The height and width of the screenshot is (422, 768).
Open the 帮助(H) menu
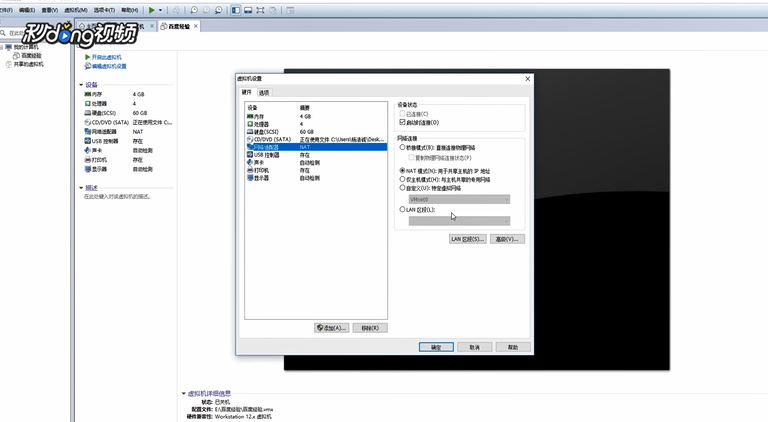point(130,10)
